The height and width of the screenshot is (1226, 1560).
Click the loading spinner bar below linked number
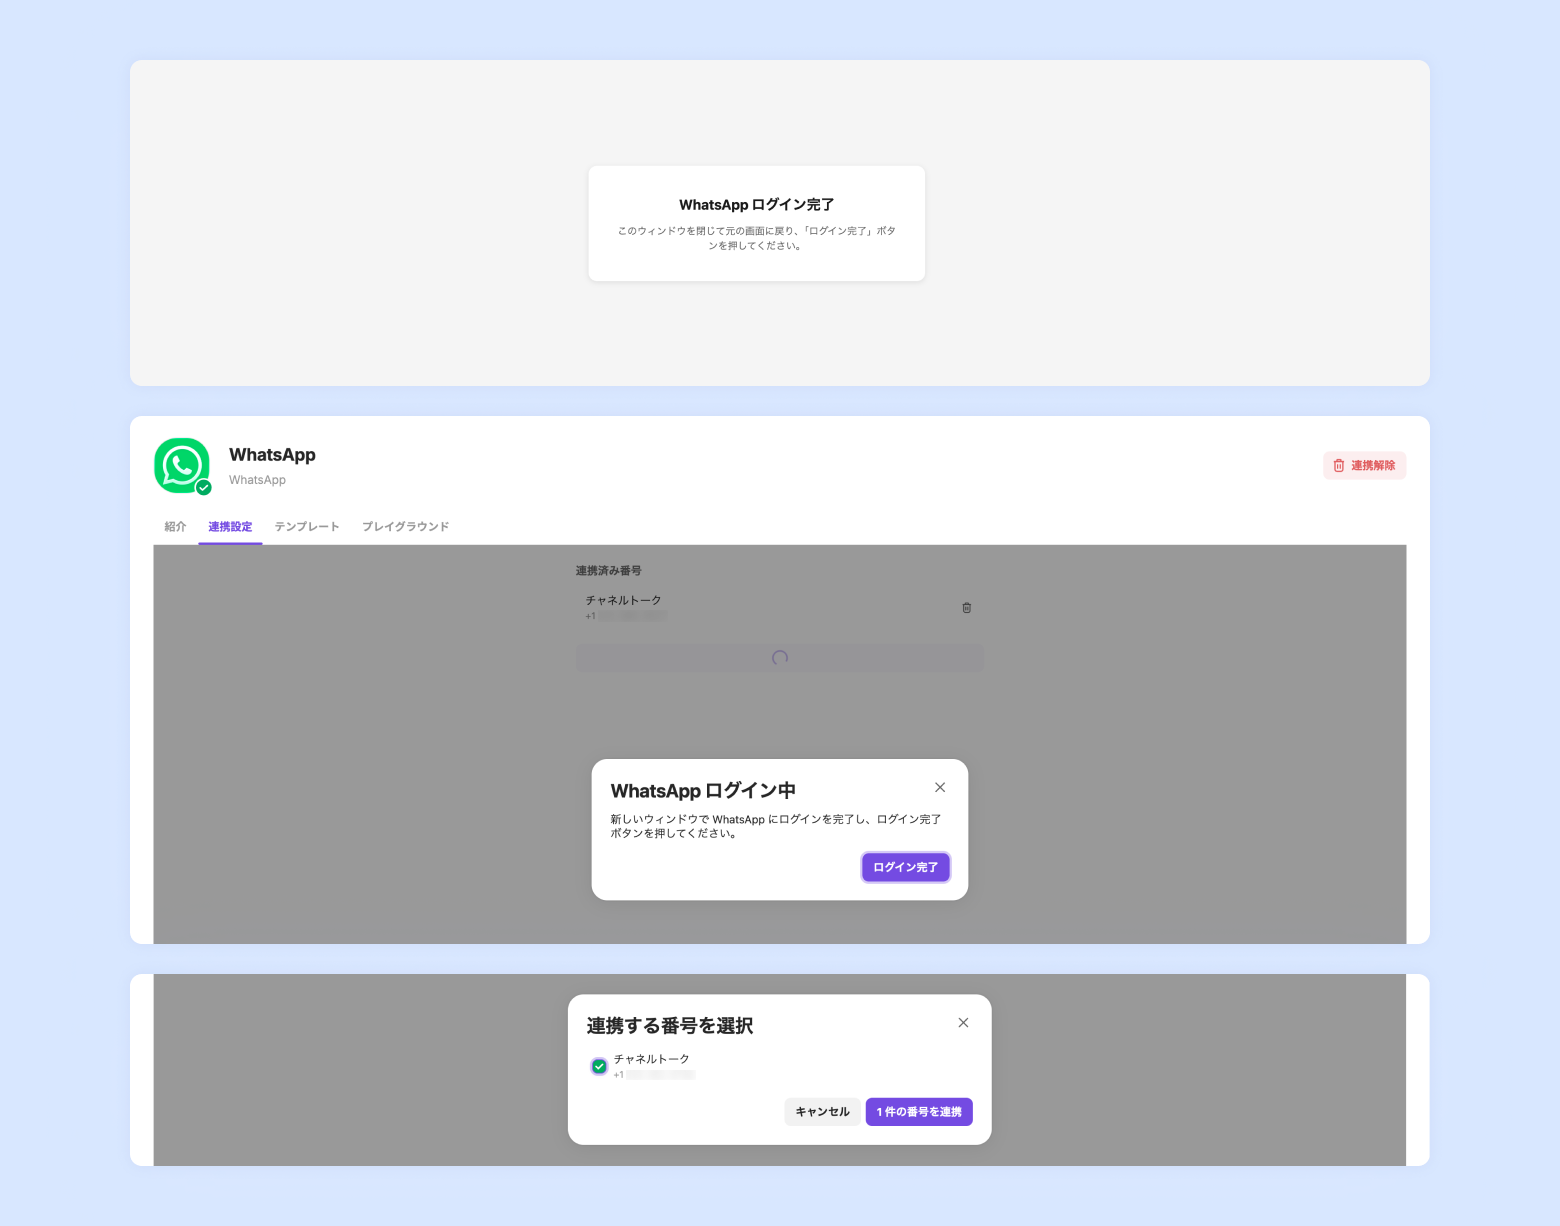(x=780, y=658)
